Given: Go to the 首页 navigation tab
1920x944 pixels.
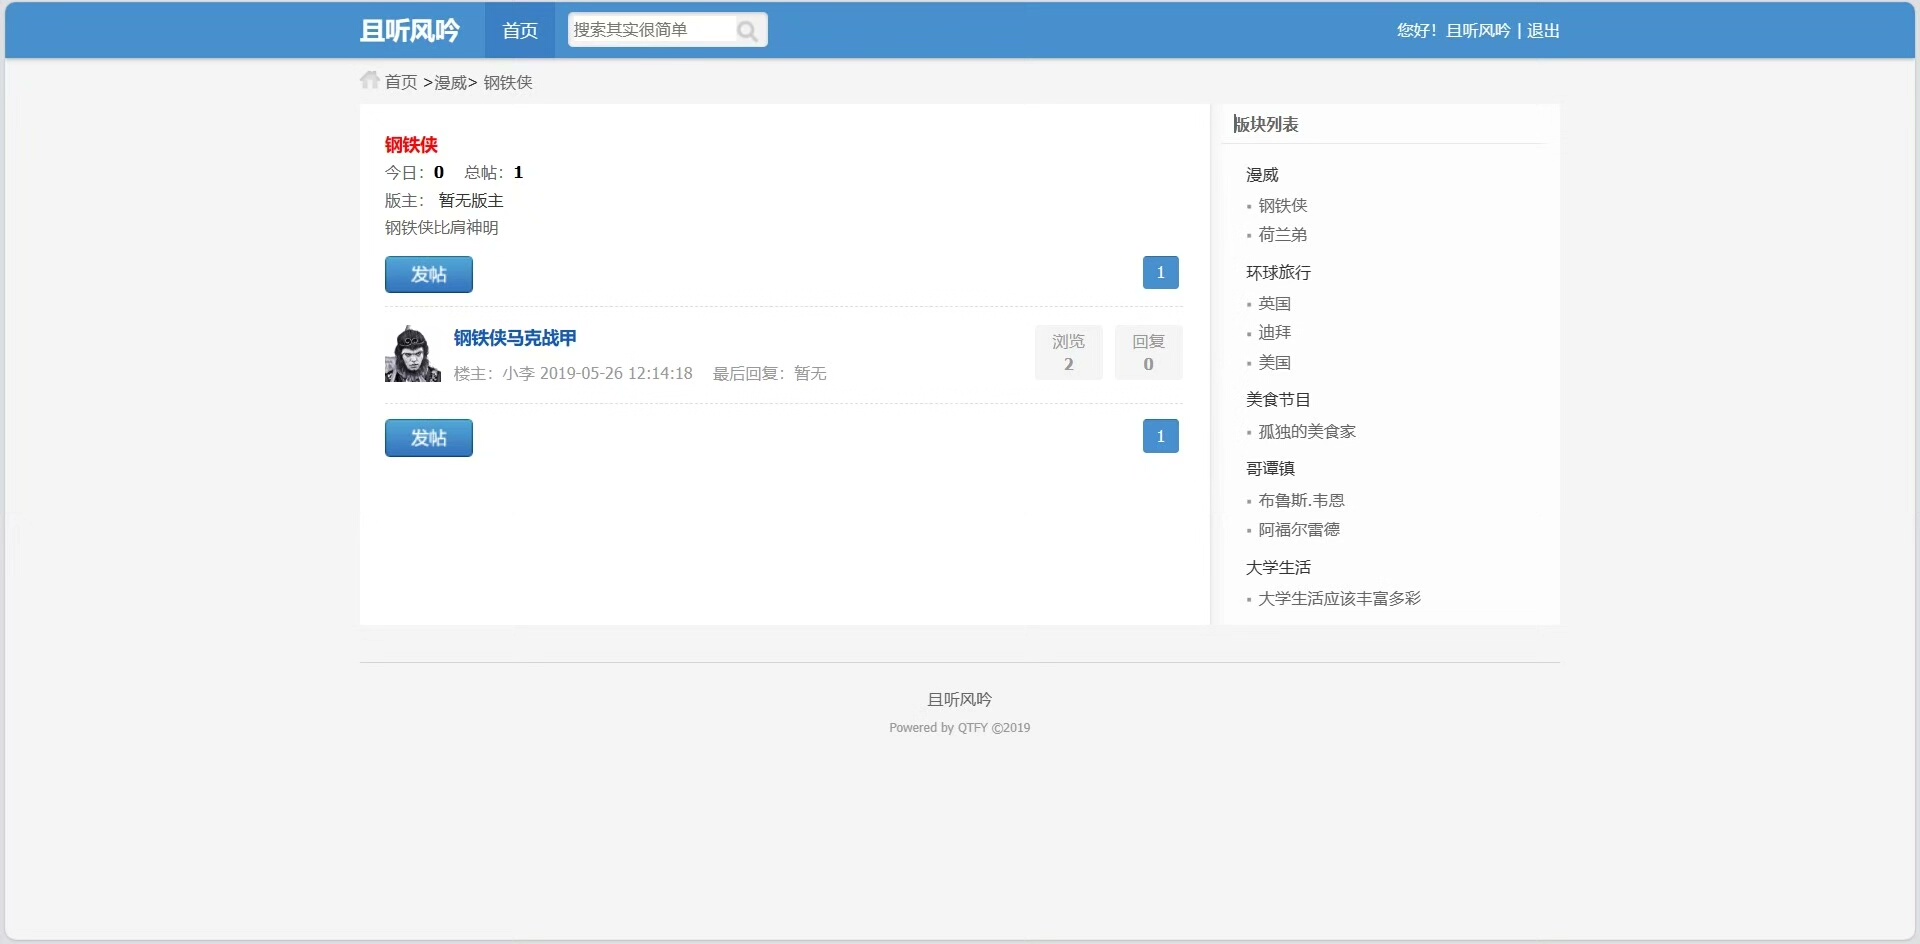Looking at the screenshot, I should [520, 31].
